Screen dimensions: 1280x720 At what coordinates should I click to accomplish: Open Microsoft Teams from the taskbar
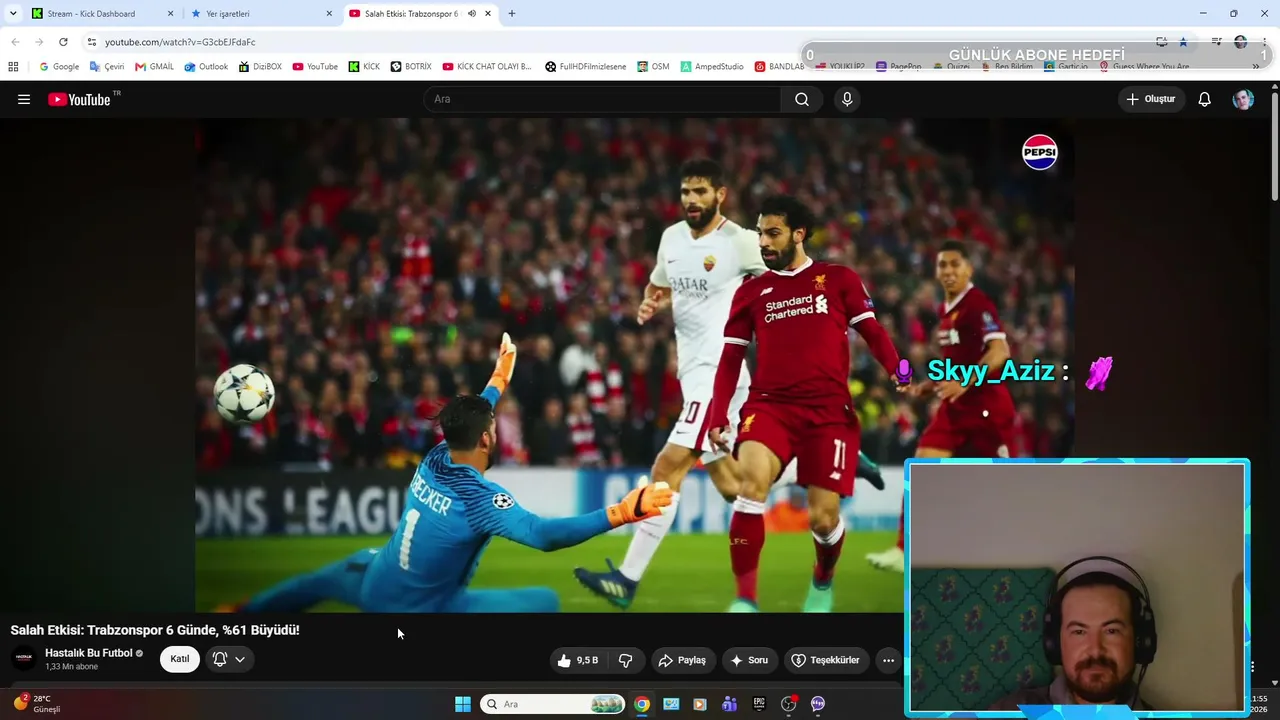click(x=729, y=704)
